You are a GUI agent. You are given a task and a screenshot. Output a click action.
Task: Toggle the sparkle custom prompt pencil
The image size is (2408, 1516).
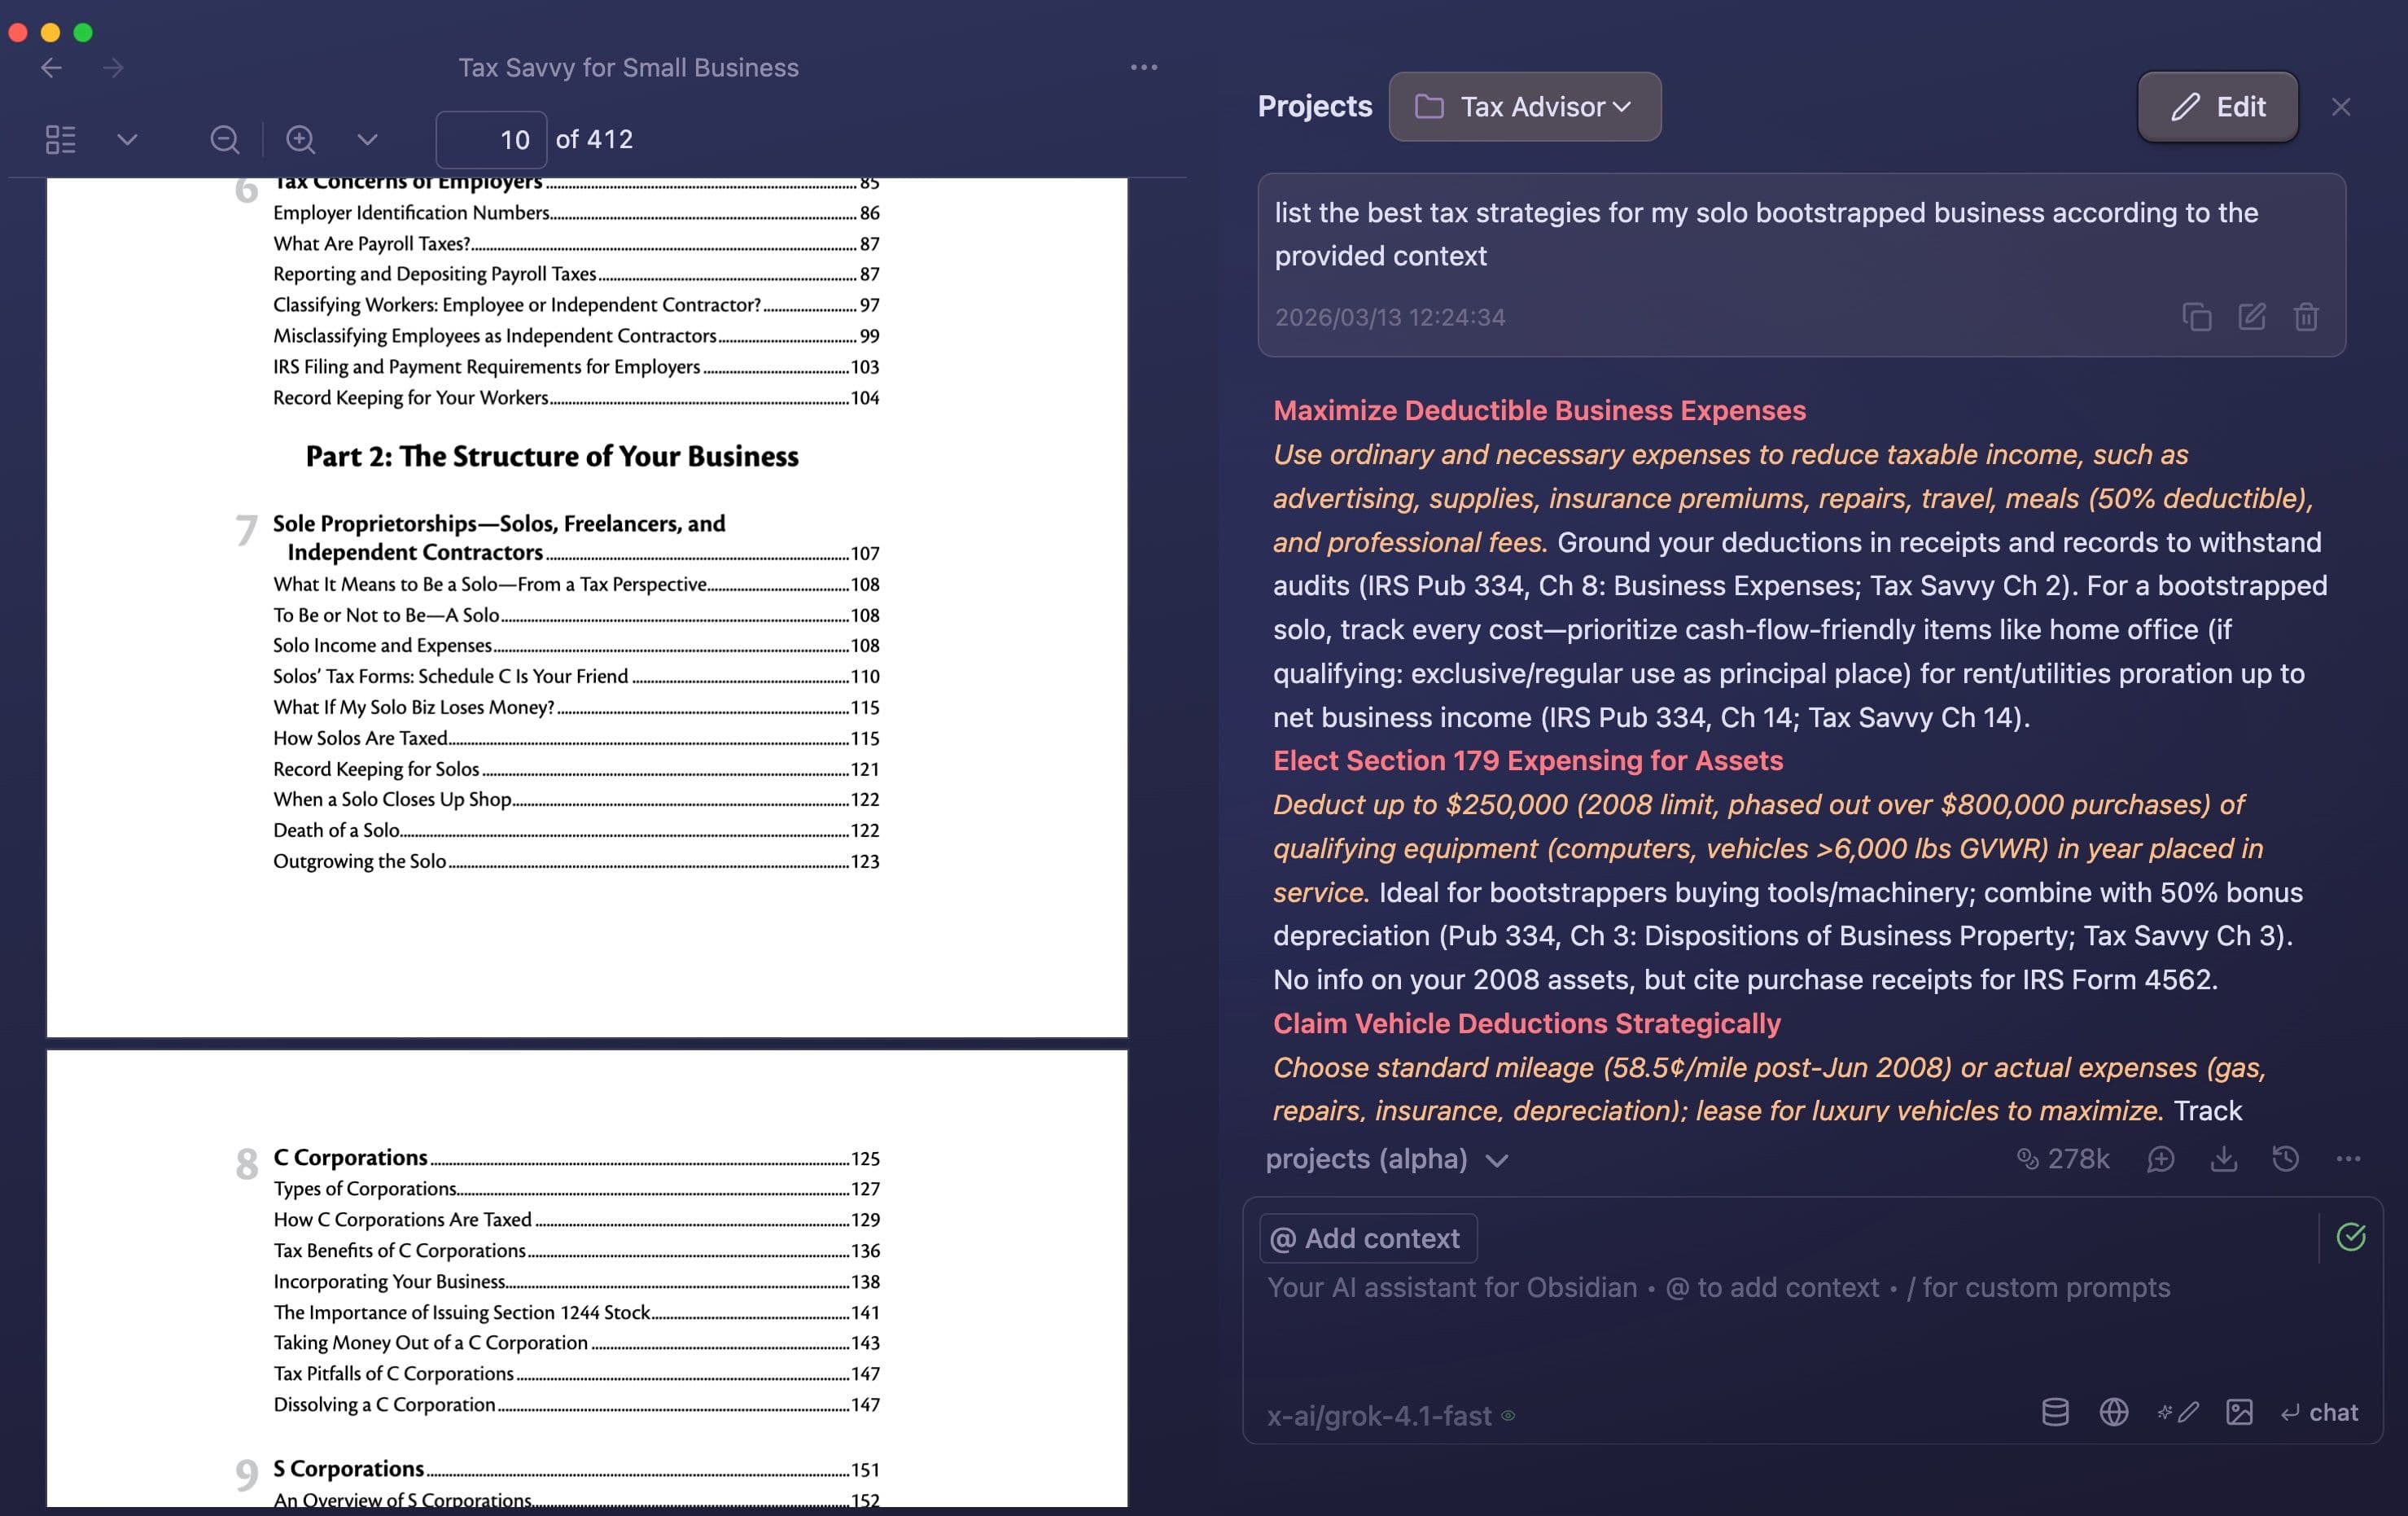coord(2178,1413)
